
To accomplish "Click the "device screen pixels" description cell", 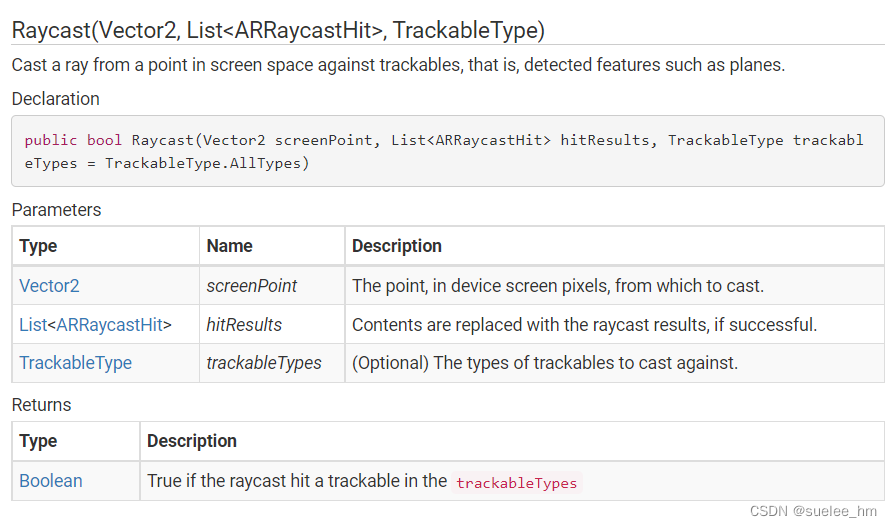I will (x=557, y=286).
